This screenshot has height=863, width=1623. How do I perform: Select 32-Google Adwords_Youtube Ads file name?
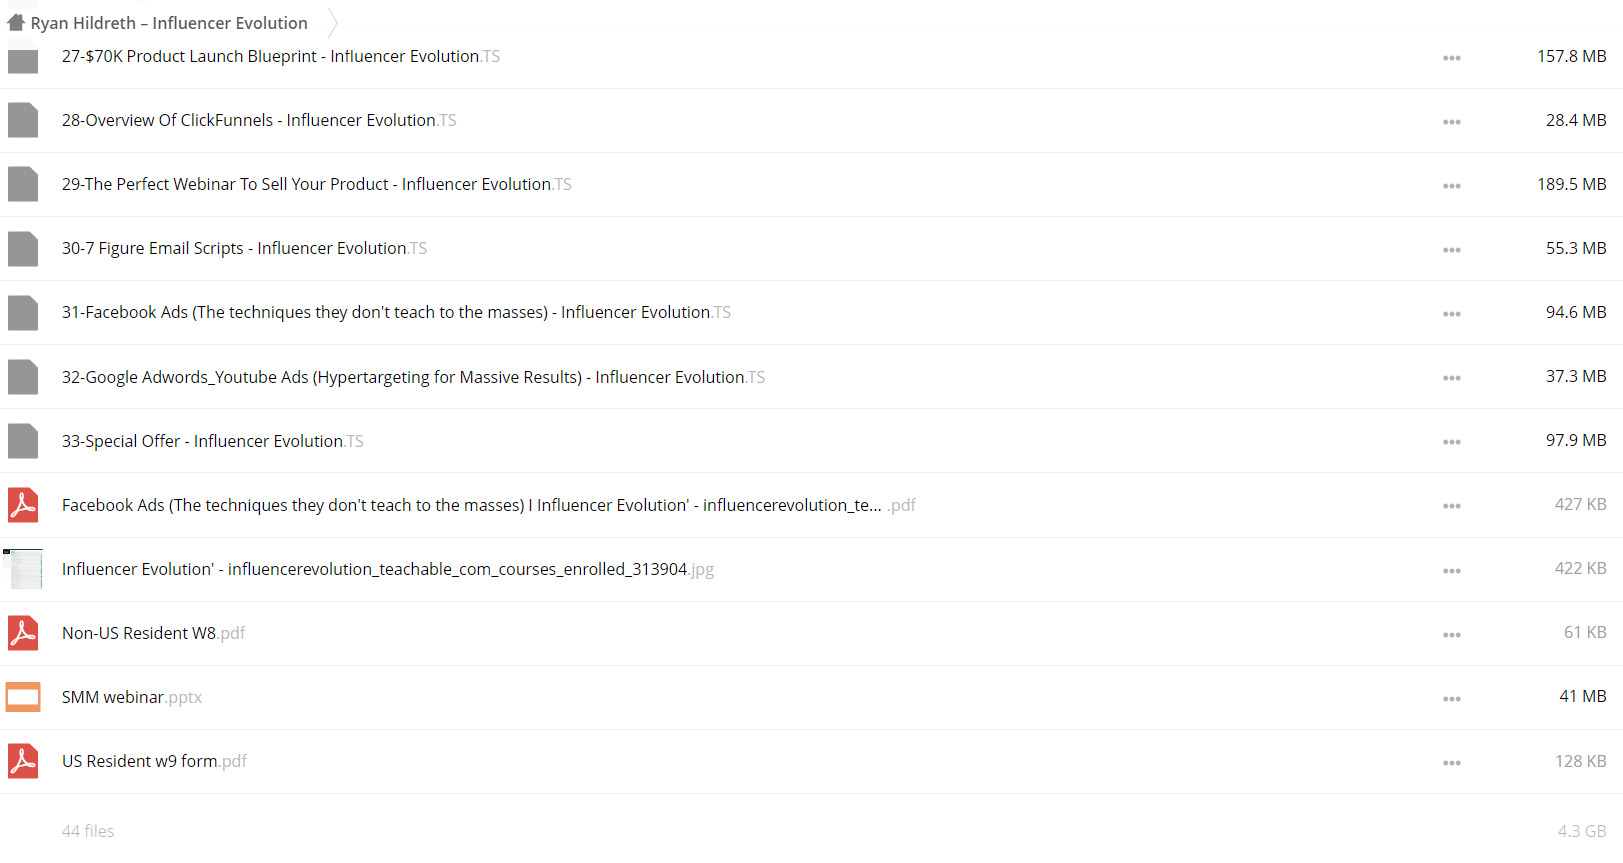pyautogui.click(x=413, y=377)
